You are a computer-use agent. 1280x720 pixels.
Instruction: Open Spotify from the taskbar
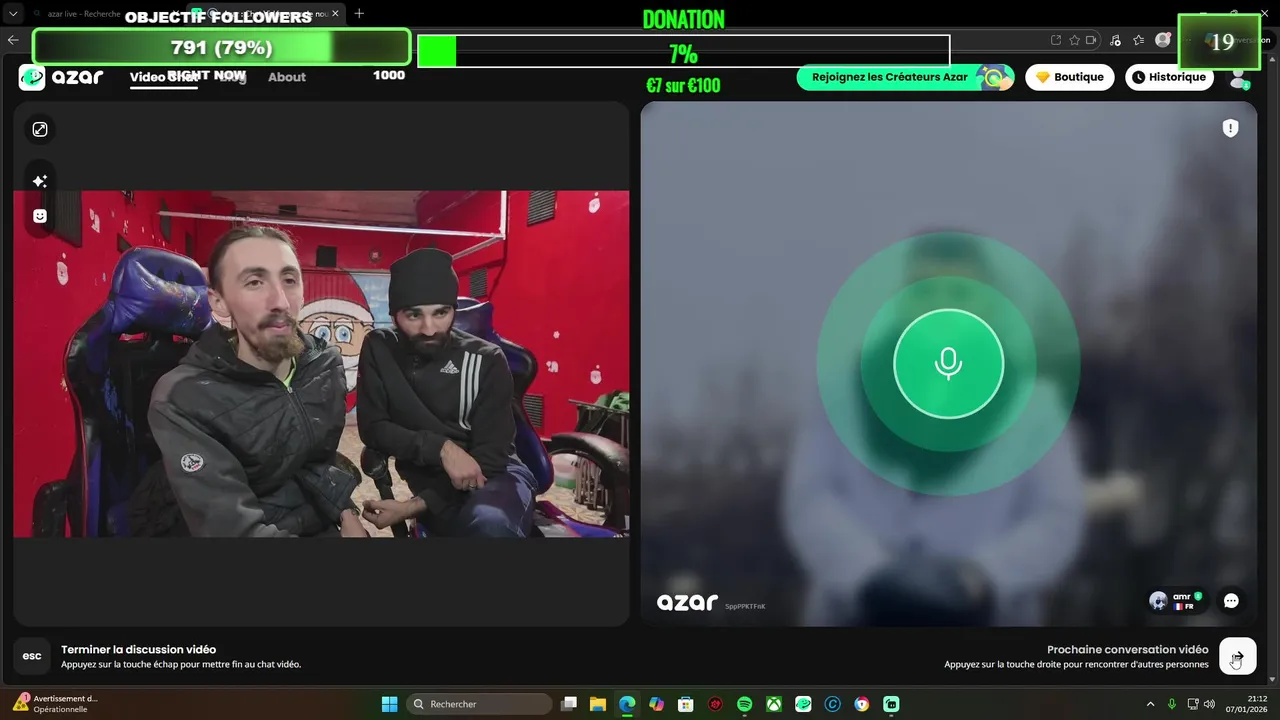tap(744, 704)
